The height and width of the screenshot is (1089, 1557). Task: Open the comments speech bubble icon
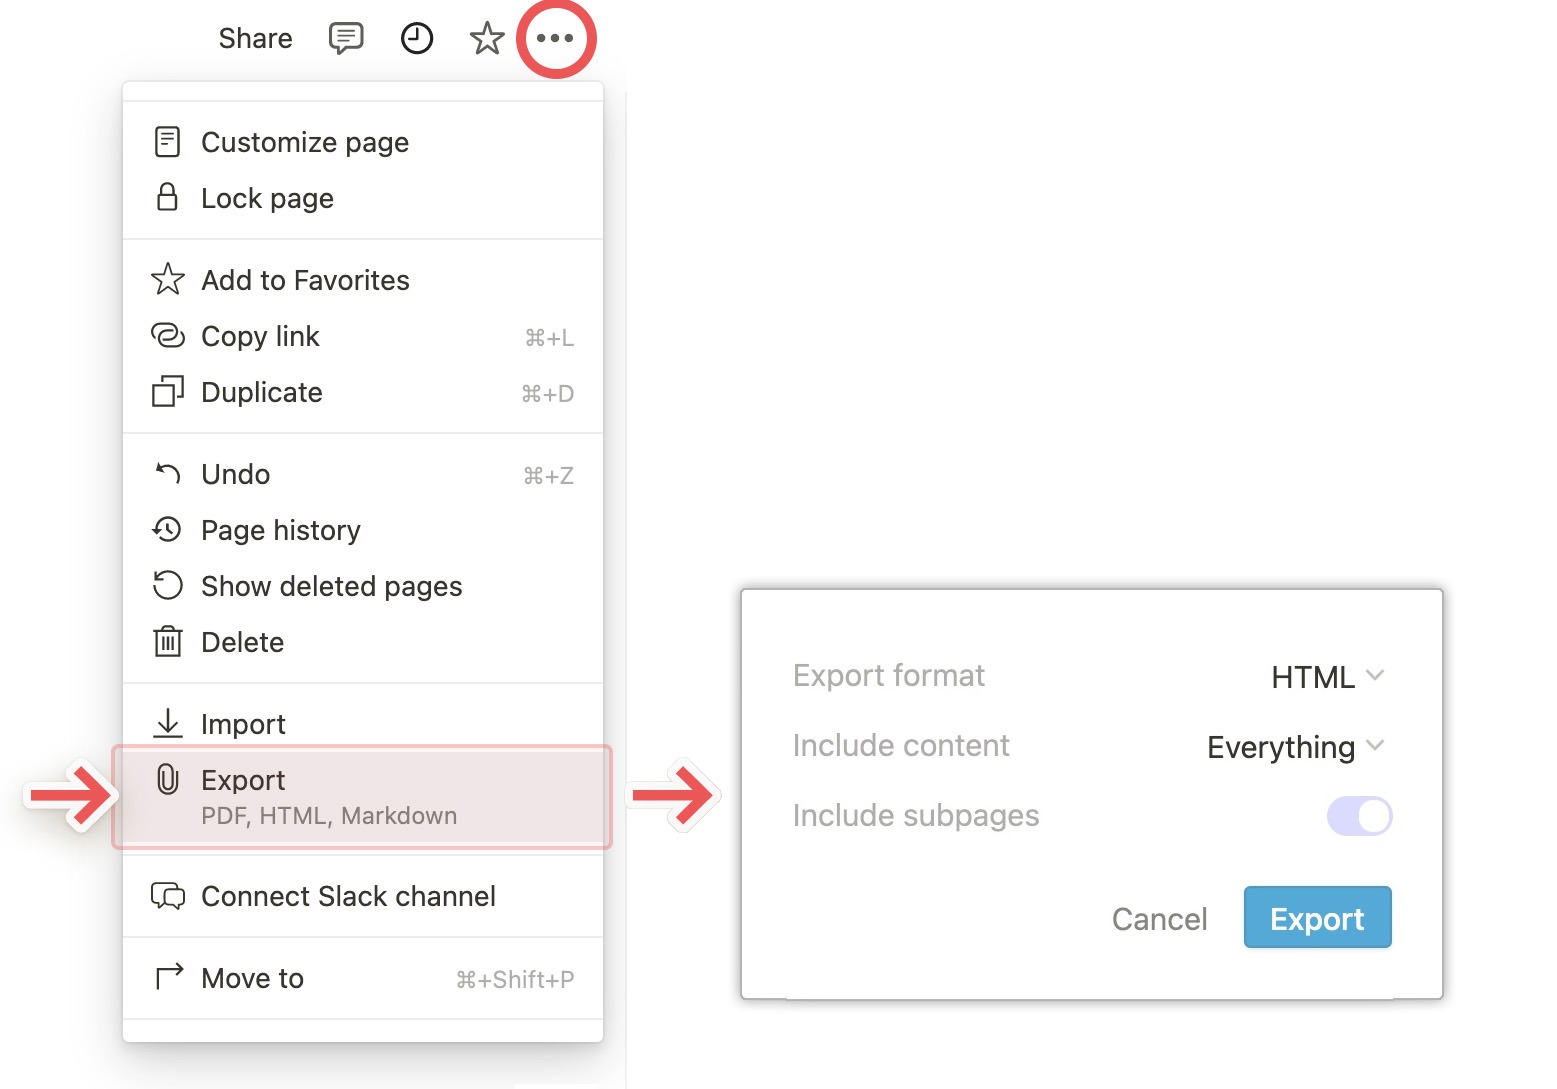(346, 38)
